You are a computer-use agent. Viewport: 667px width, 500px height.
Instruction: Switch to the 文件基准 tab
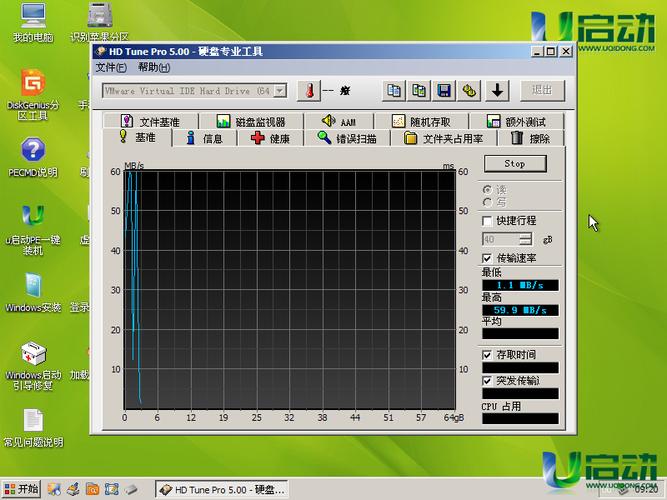tap(151, 122)
